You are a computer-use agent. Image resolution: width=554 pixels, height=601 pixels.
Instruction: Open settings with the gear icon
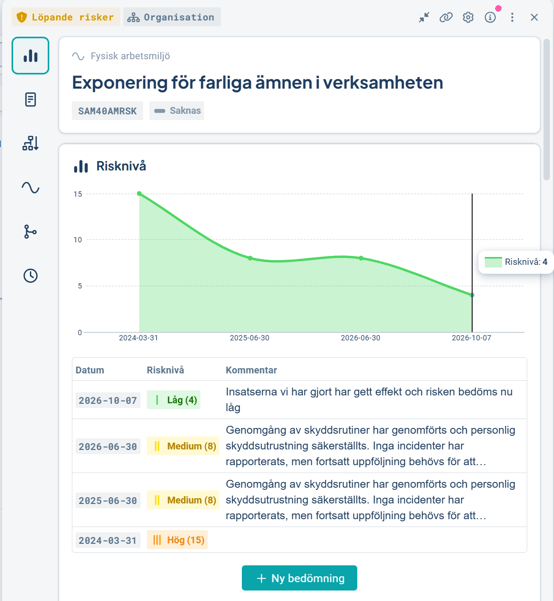click(x=468, y=17)
